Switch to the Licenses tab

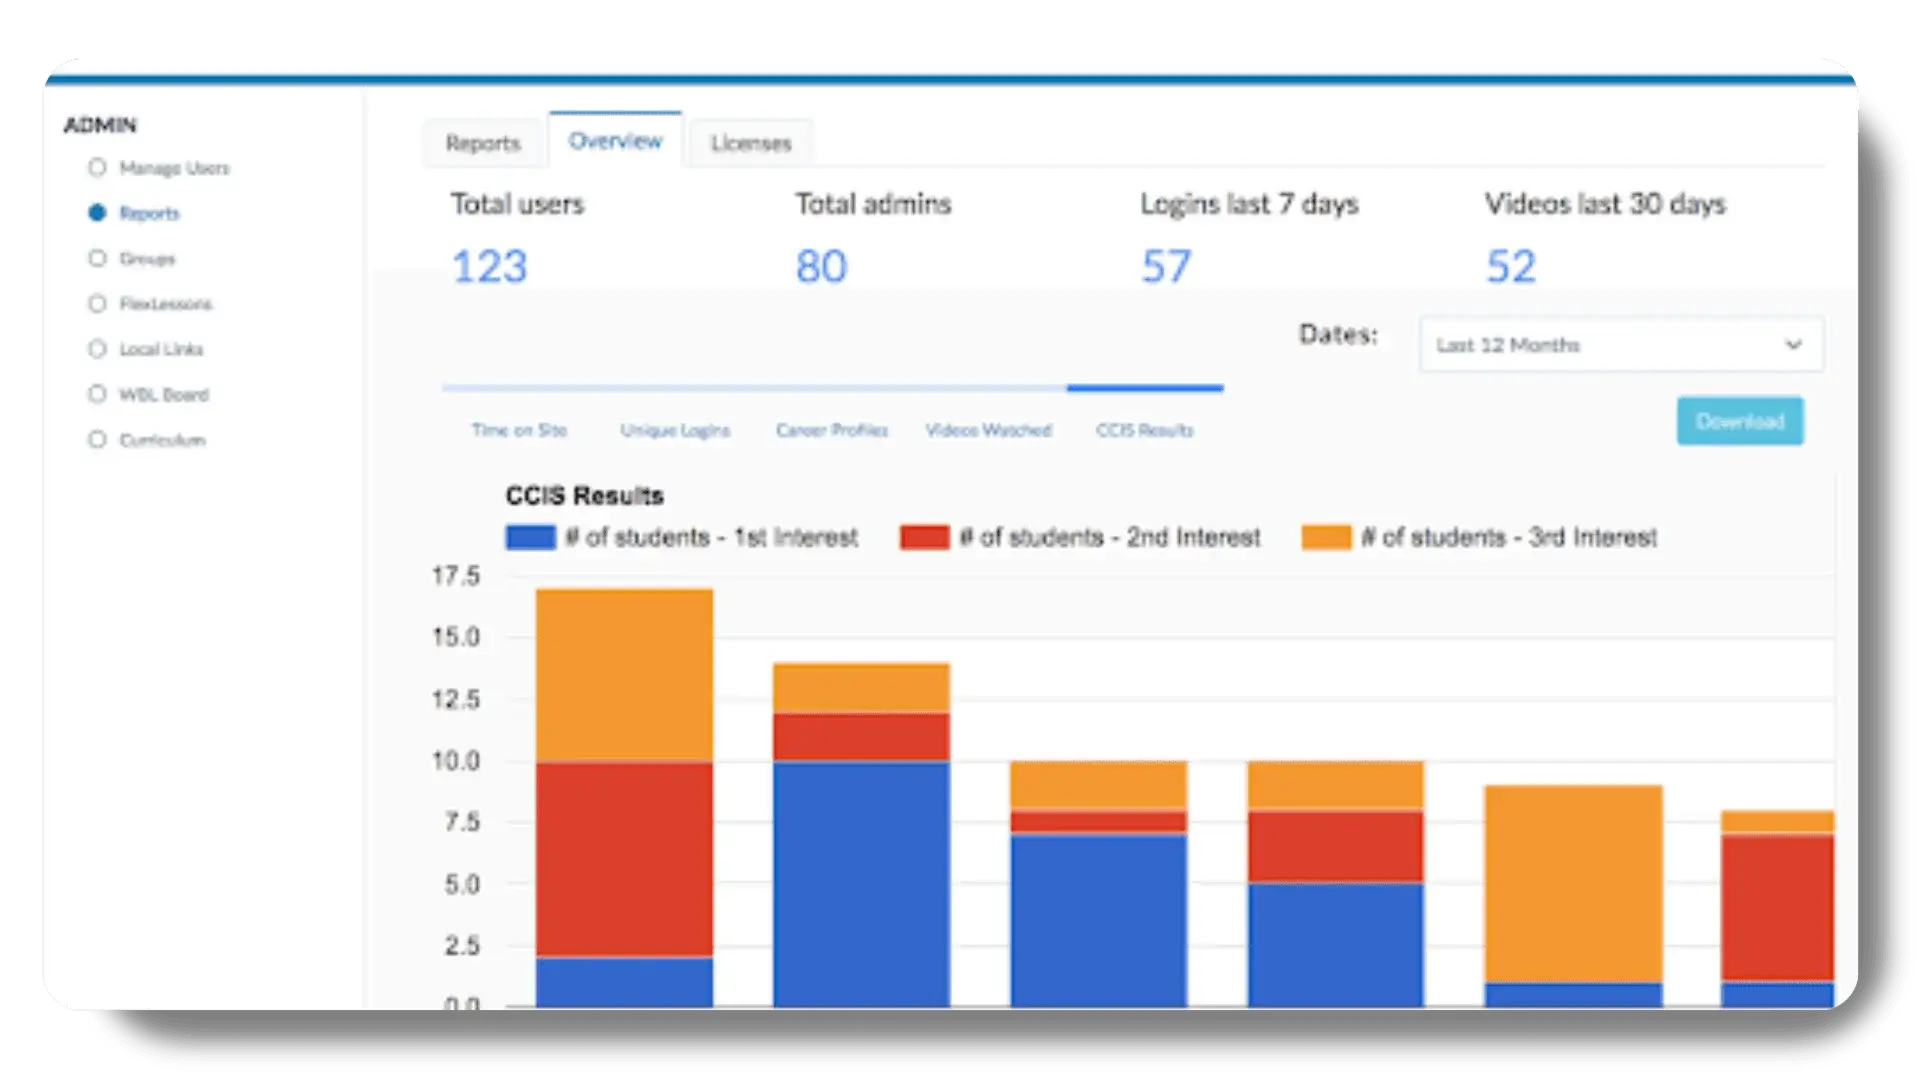pyautogui.click(x=750, y=143)
